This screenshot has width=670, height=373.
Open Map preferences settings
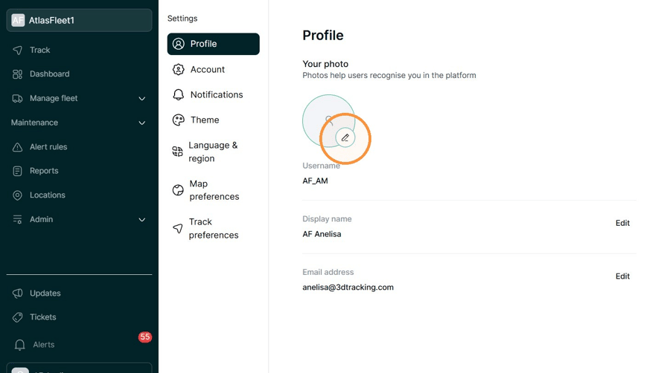click(213, 190)
